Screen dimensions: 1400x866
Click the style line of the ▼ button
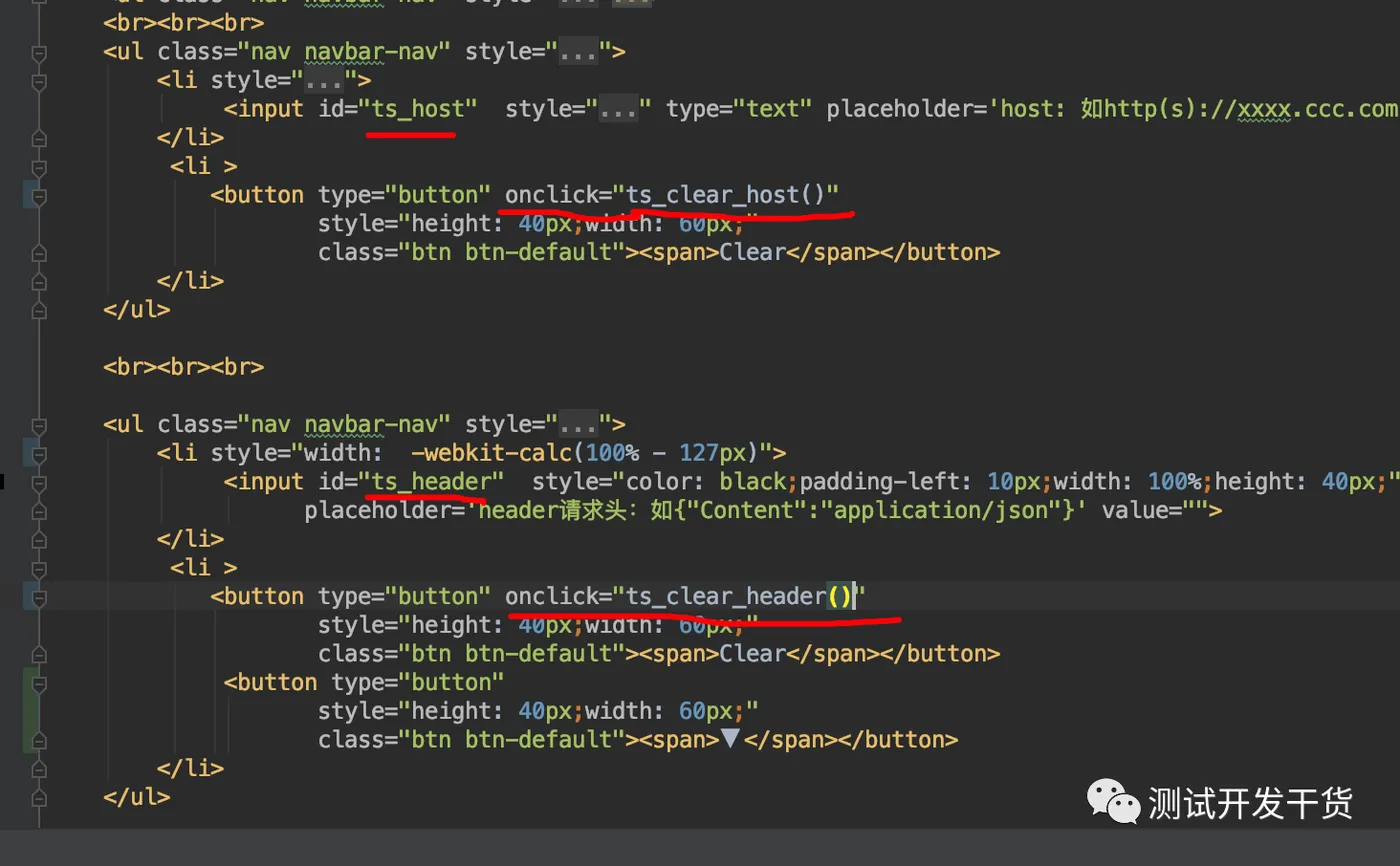pyautogui.click(x=539, y=711)
